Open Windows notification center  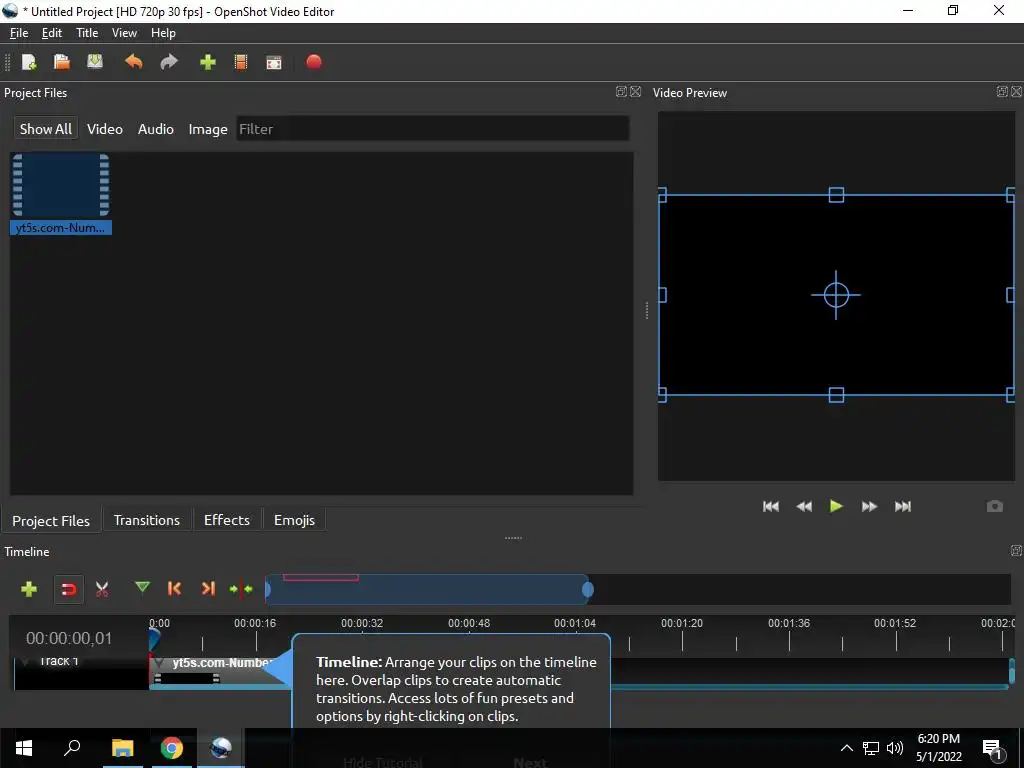click(992, 749)
